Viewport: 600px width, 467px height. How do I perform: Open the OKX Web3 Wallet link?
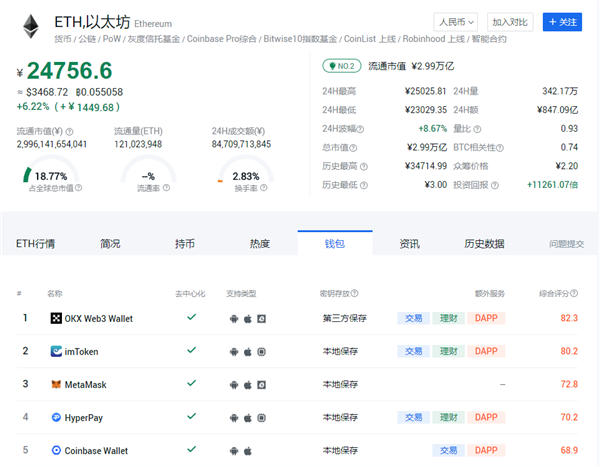[x=99, y=318]
